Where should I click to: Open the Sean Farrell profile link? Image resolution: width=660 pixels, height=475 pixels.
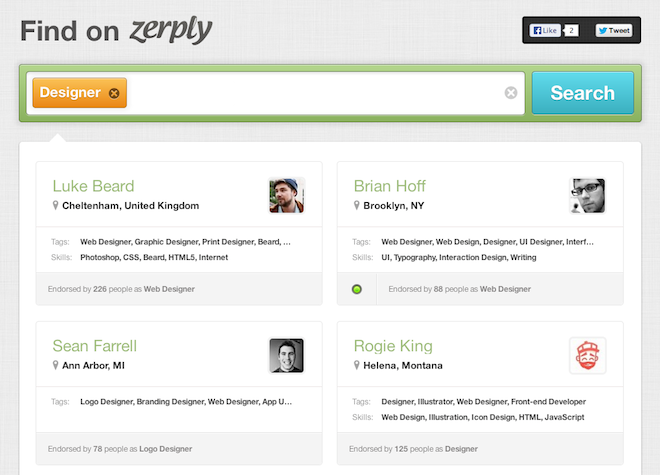click(95, 346)
